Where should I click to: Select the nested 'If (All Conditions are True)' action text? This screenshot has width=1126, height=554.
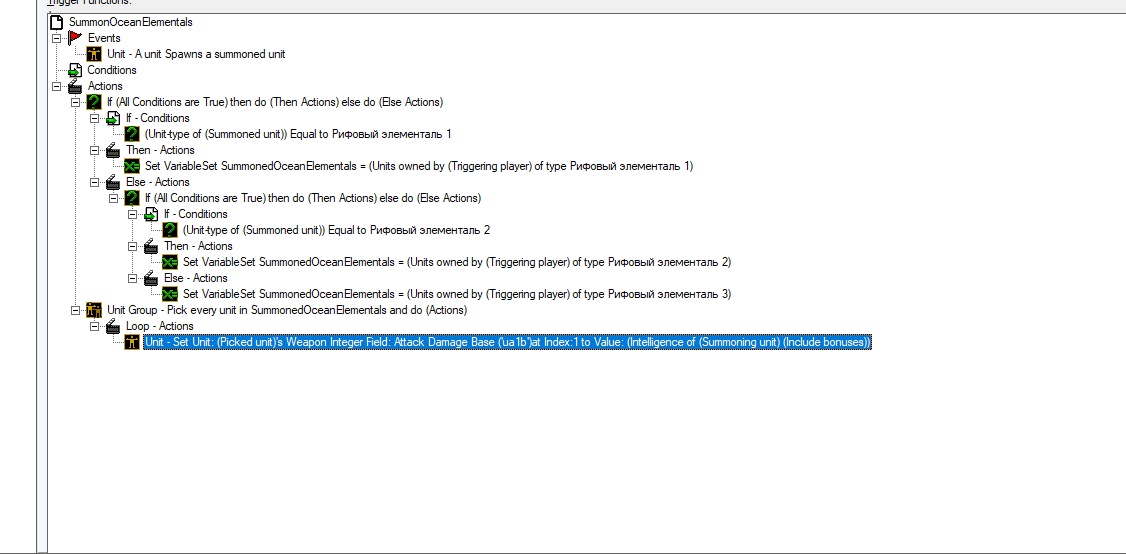pos(313,198)
